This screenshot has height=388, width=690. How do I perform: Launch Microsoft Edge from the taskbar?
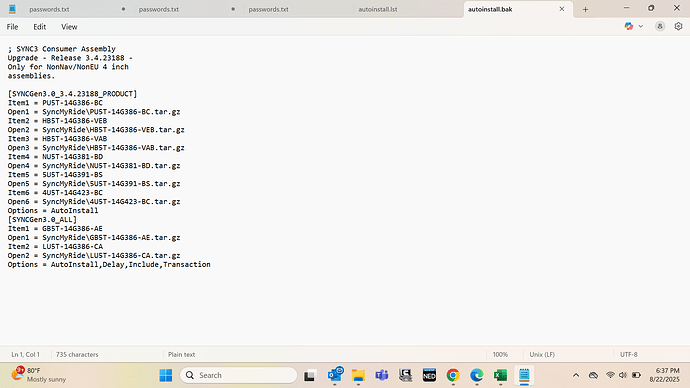coord(477,375)
